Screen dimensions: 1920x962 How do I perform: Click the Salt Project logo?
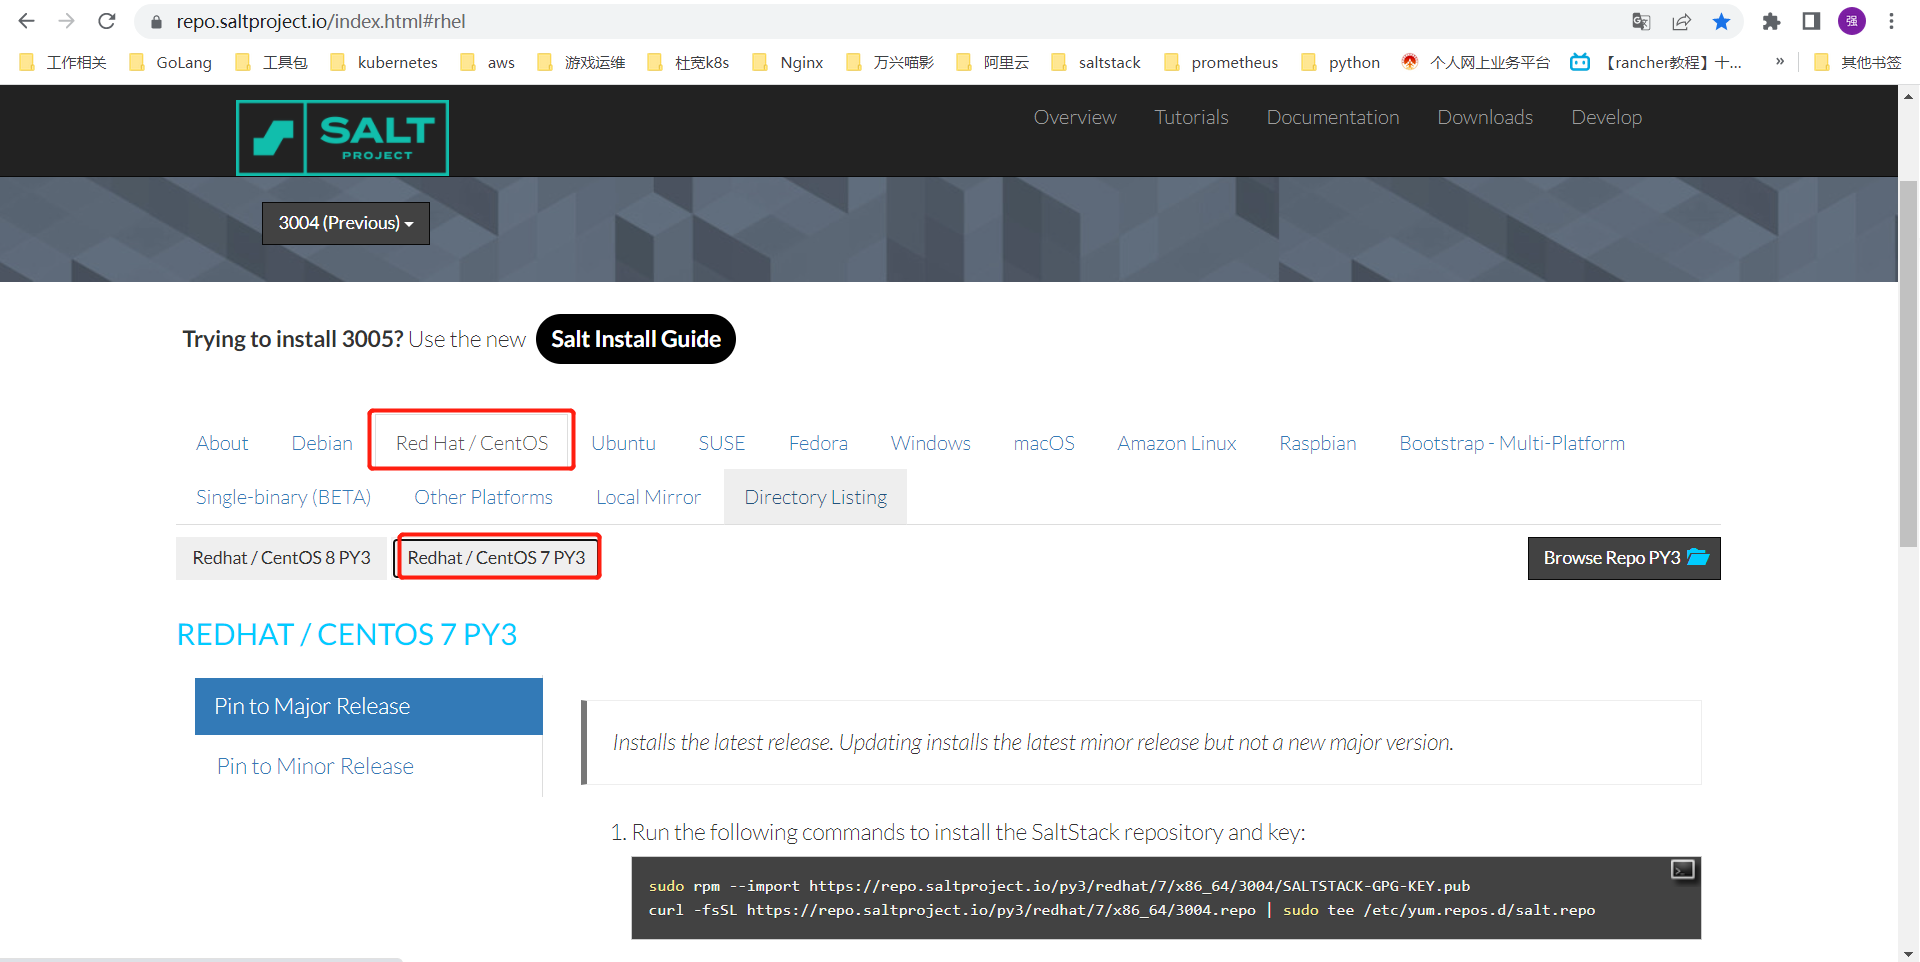pyautogui.click(x=342, y=138)
